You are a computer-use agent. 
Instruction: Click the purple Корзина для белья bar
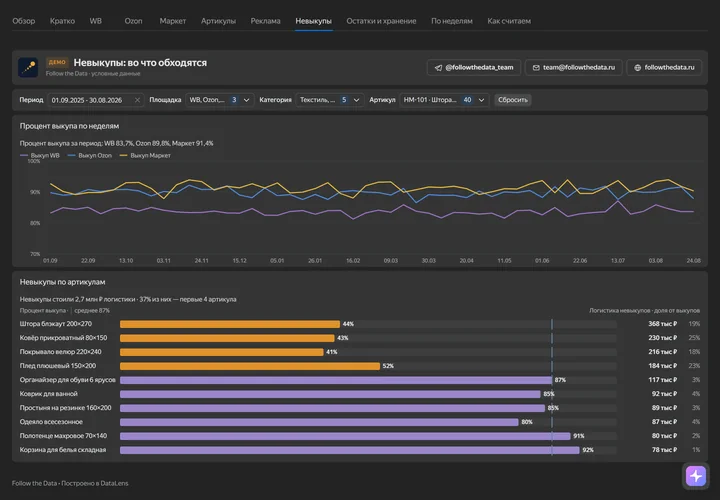coord(349,450)
